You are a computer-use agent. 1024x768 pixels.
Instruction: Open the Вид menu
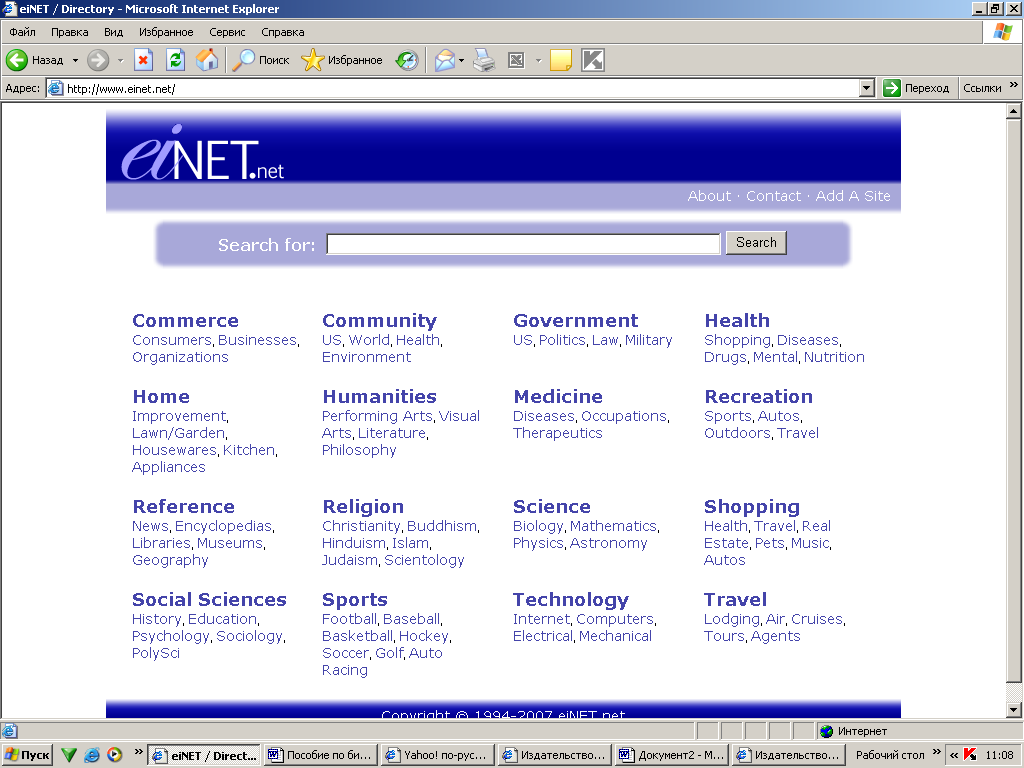click(113, 32)
